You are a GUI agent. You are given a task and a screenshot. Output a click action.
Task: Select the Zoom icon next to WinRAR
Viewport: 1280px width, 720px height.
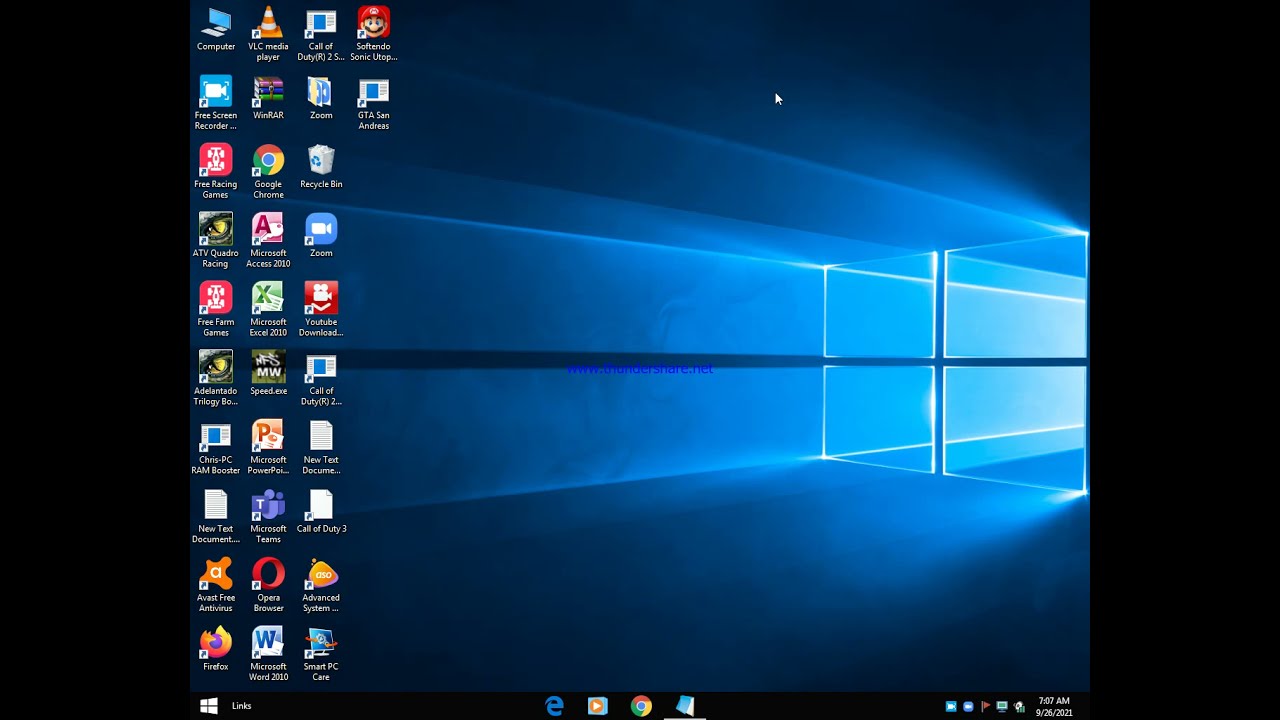pyautogui.click(x=321, y=98)
